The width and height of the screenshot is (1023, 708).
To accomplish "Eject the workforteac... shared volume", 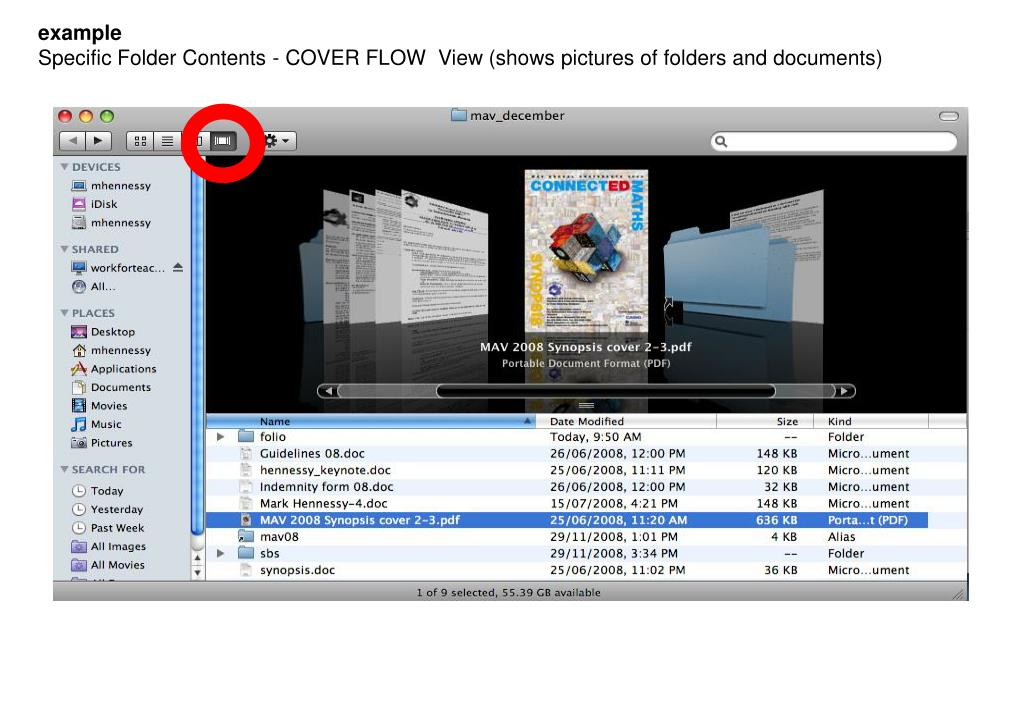I will point(178,268).
